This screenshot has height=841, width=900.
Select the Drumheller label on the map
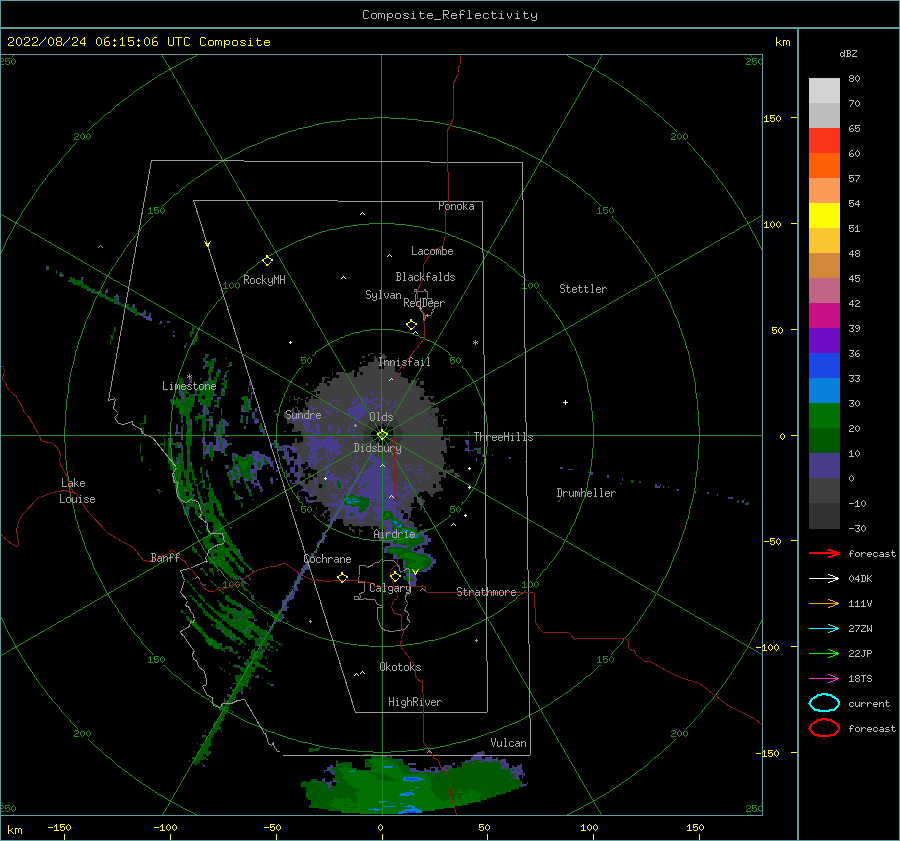[x=586, y=493]
